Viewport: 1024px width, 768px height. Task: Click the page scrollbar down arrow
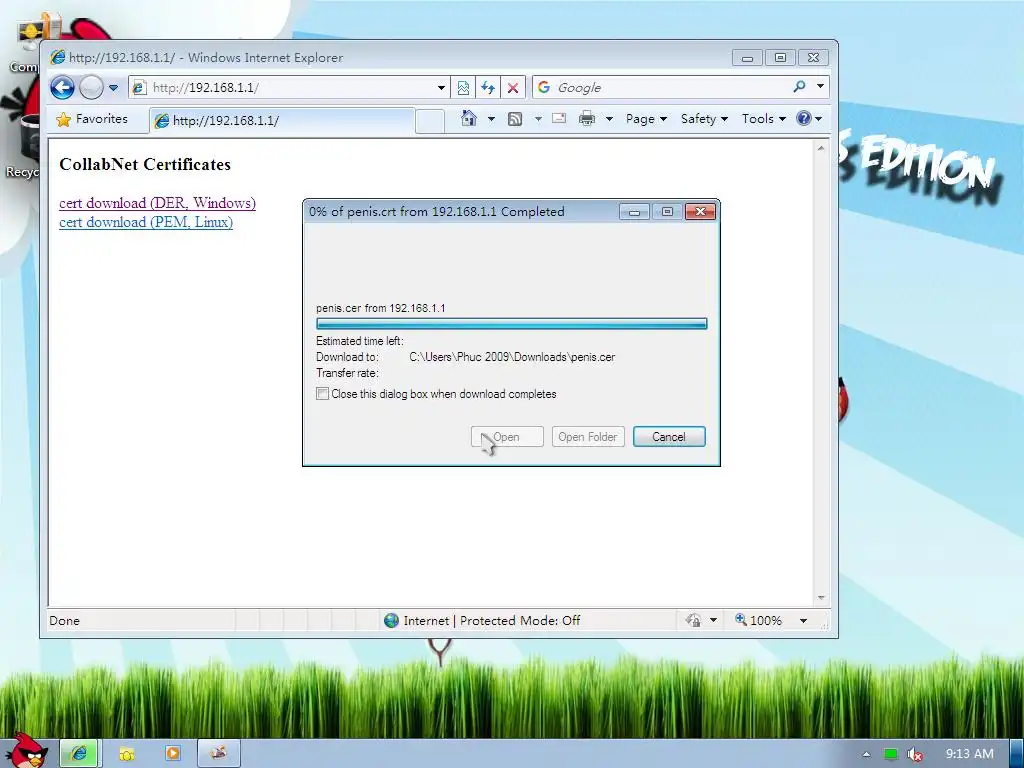point(821,598)
